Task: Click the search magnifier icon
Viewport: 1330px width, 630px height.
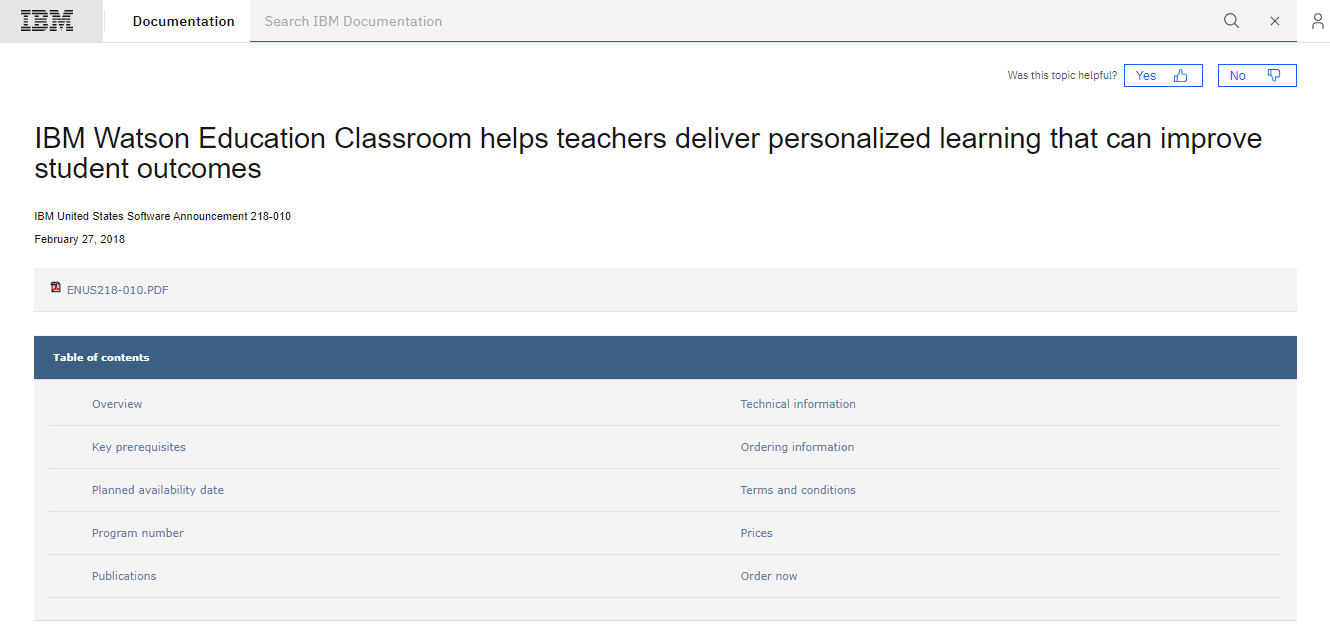Action: [1231, 20]
